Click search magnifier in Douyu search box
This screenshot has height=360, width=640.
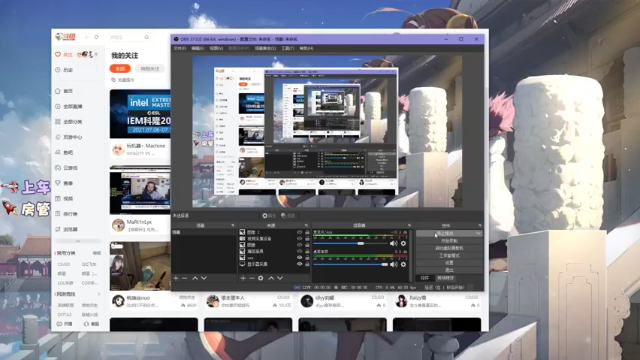(147, 37)
